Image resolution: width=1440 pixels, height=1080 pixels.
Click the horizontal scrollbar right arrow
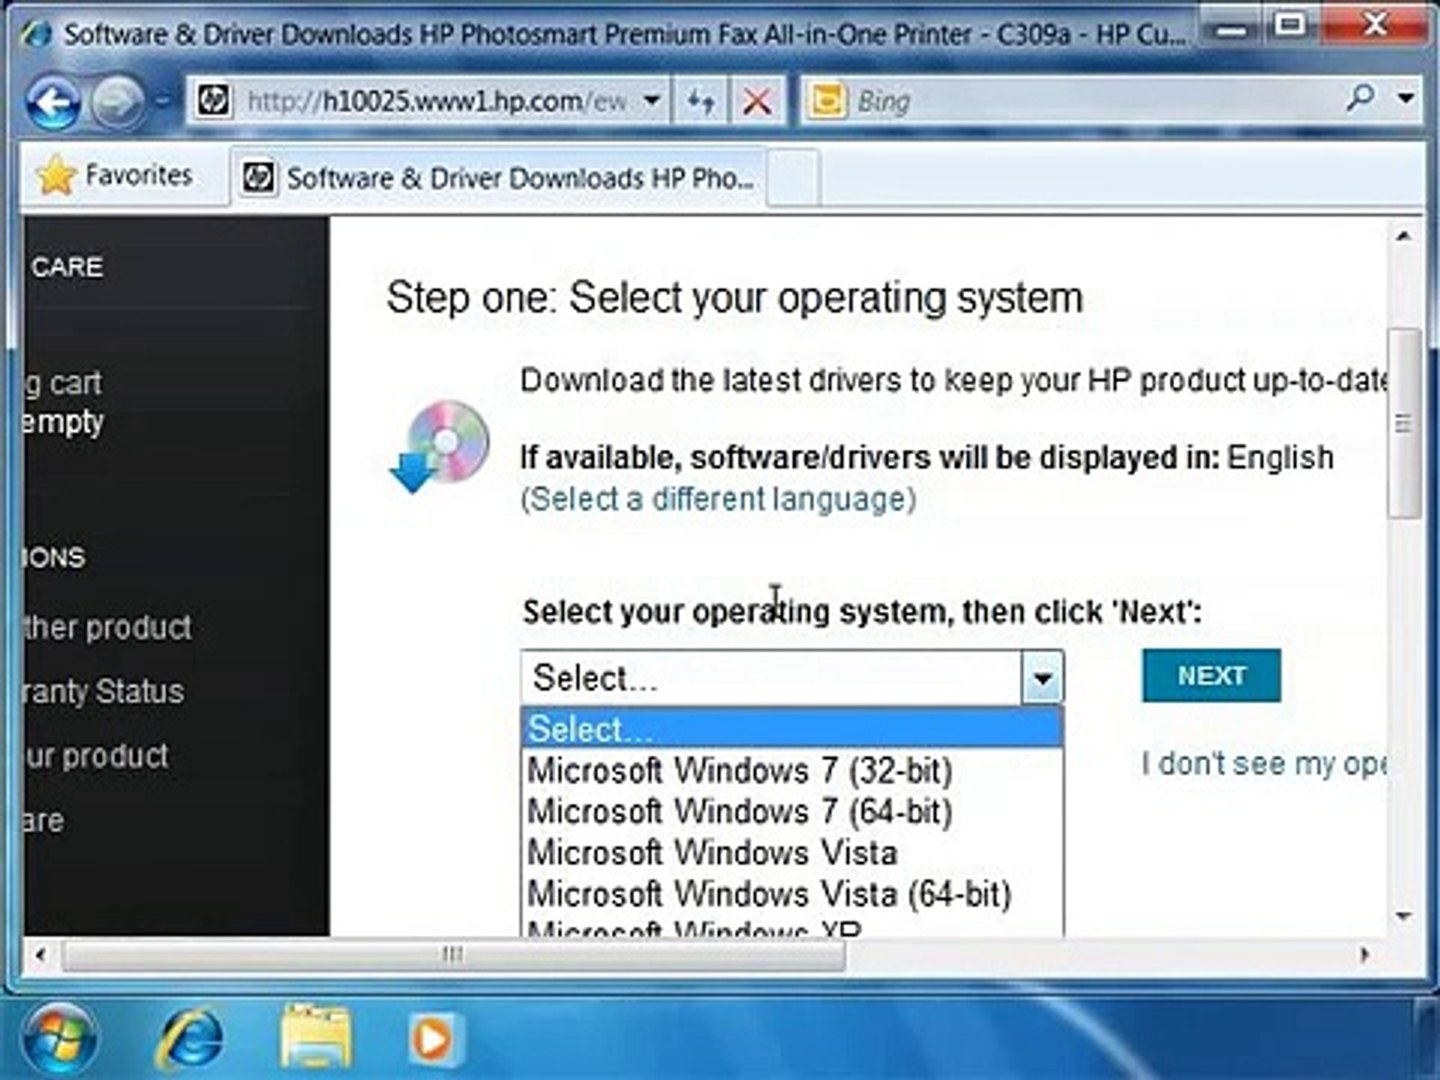click(1364, 955)
